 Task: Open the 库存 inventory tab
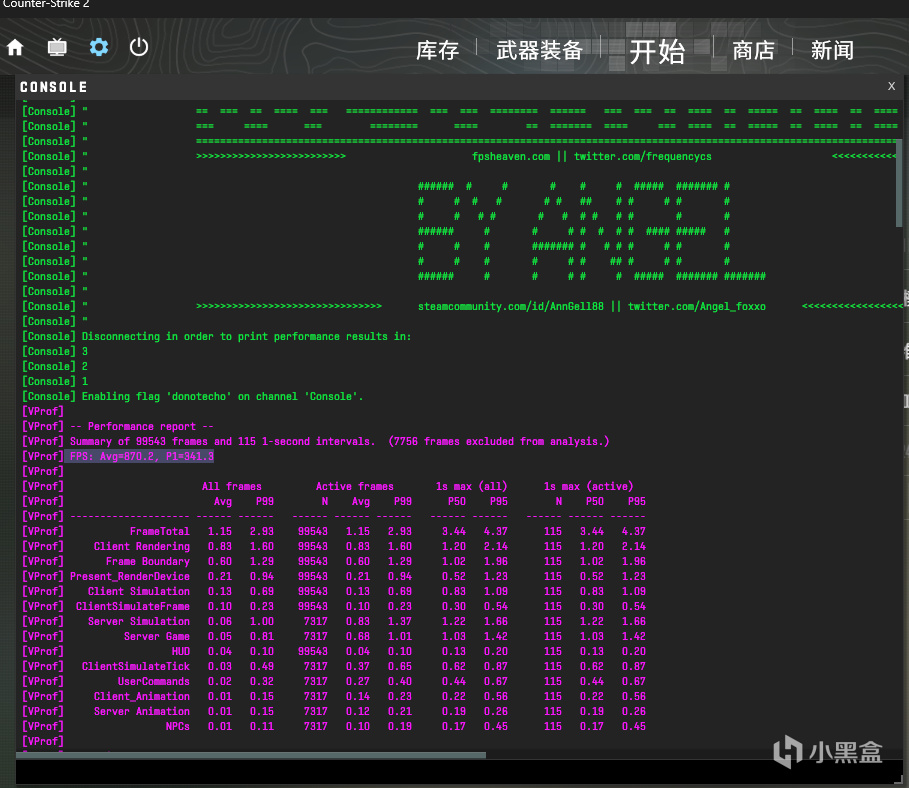(x=438, y=50)
